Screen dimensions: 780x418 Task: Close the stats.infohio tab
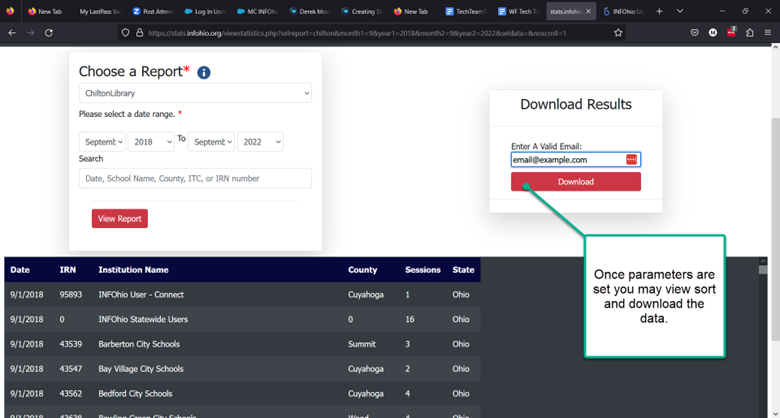click(x=588, y=11)
